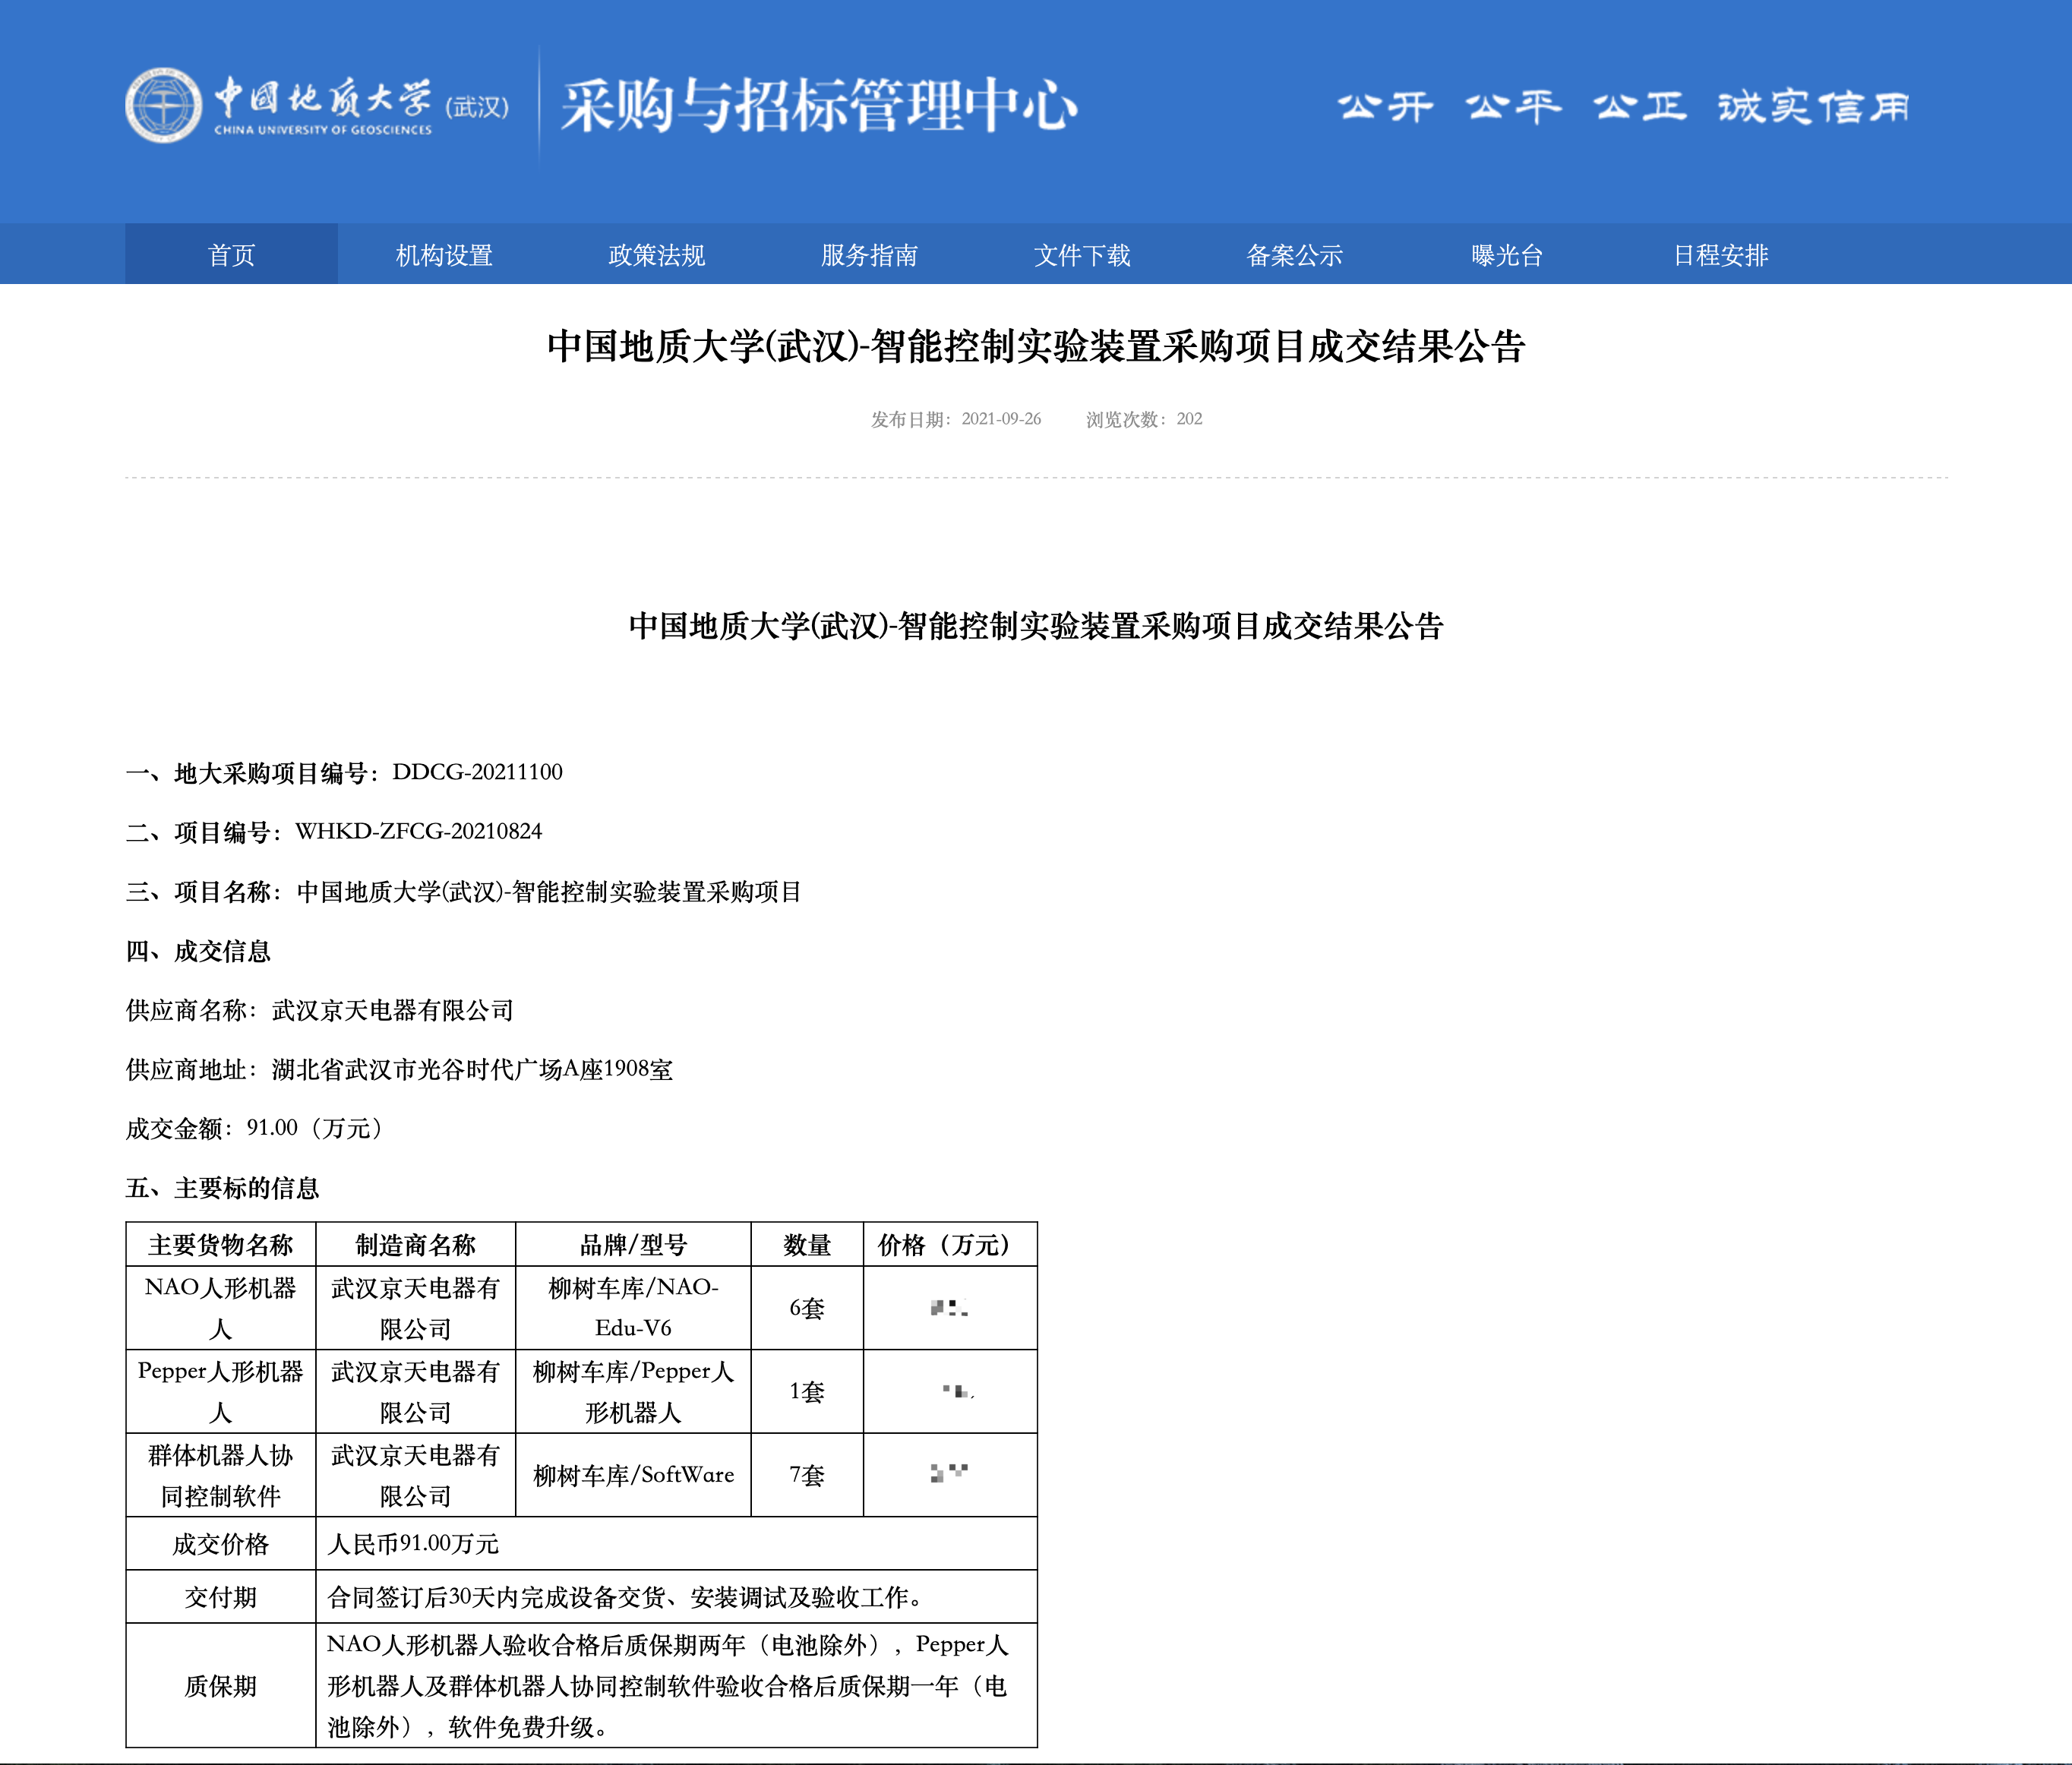Open the 文件下载 navigation item

pos(1082,255)
